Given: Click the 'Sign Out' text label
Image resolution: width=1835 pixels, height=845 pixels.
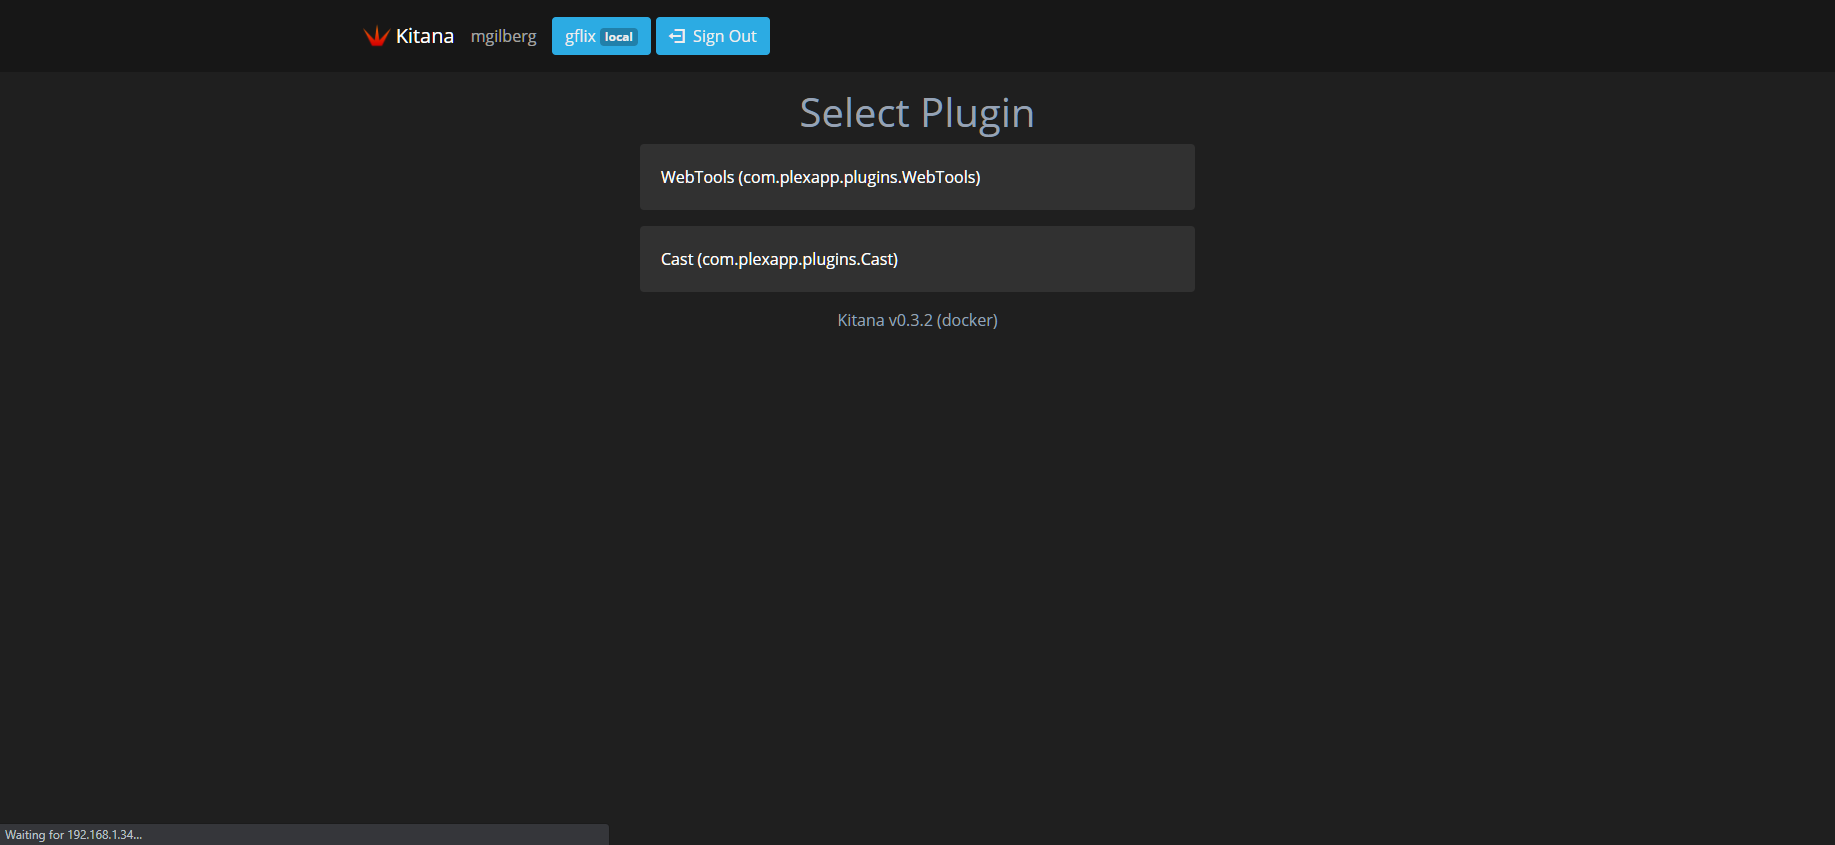Looking at the screenshot, I should pyautogui.click(x=724, y=36).
